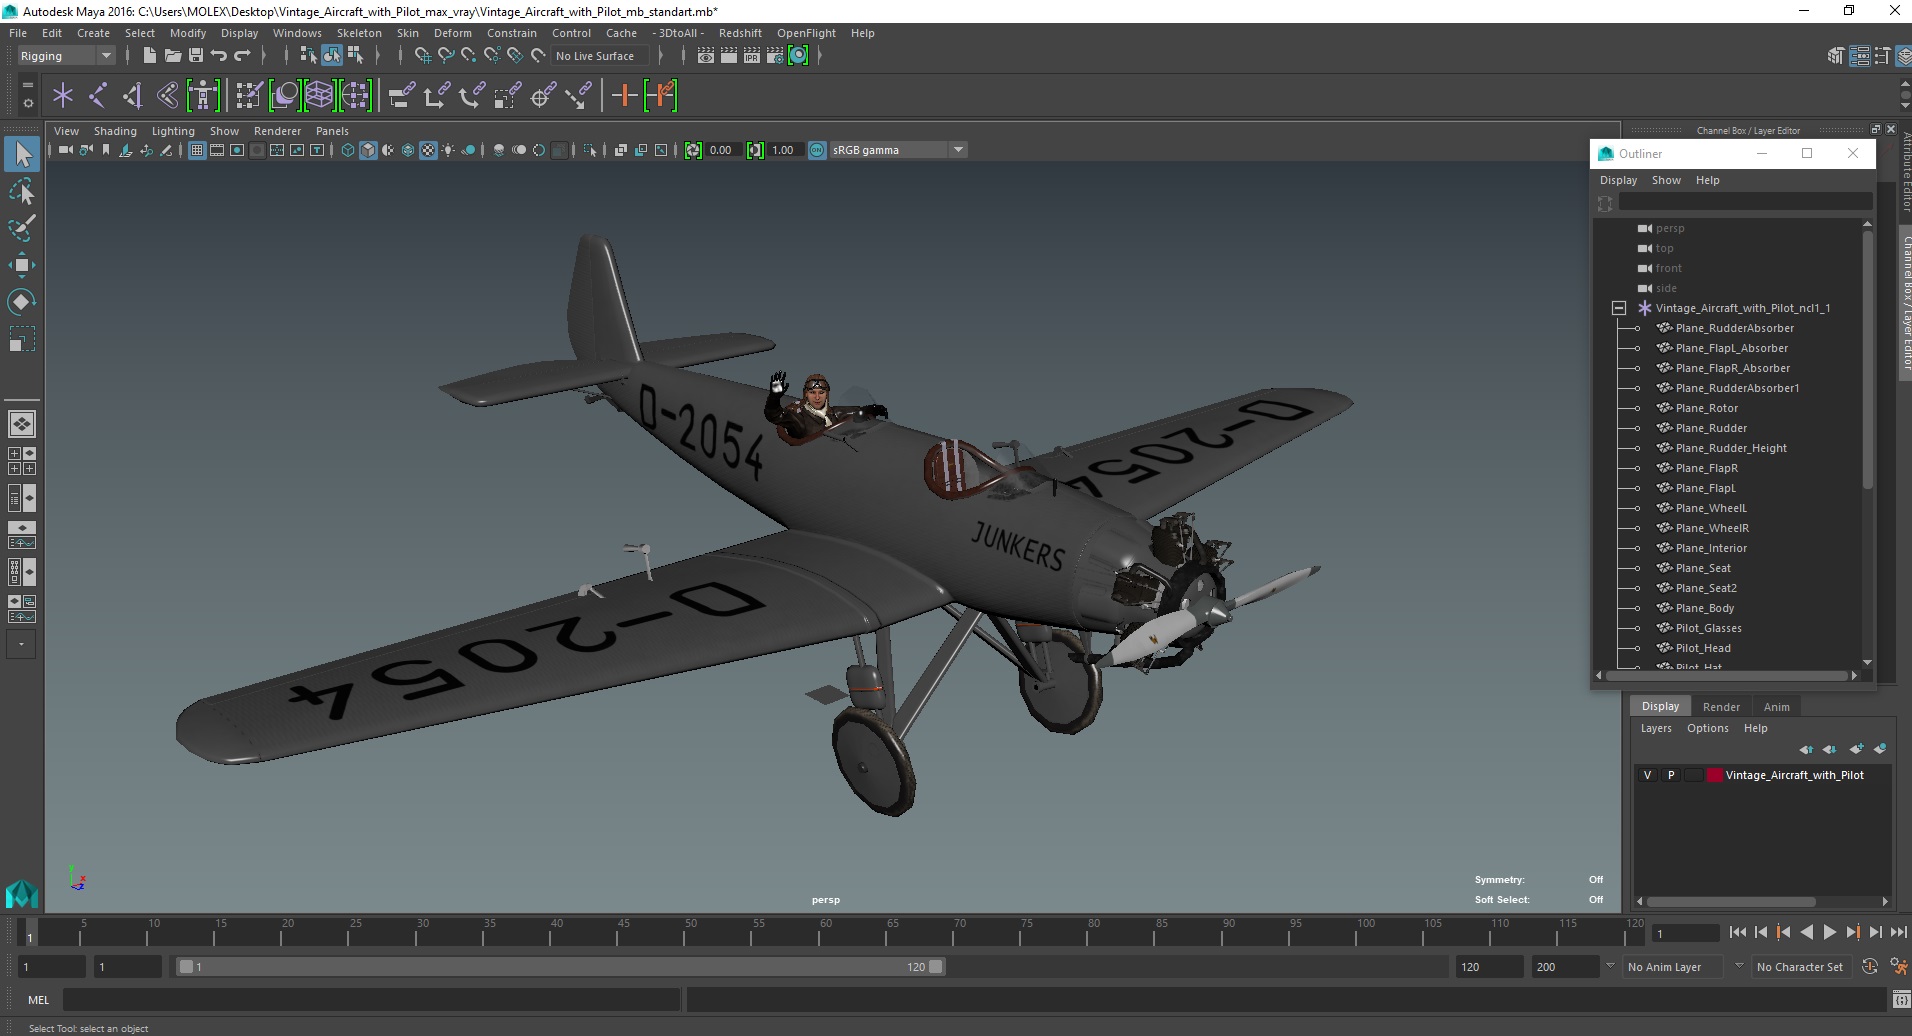Click the Render Current Frame clapboard icon

(729, 56)
